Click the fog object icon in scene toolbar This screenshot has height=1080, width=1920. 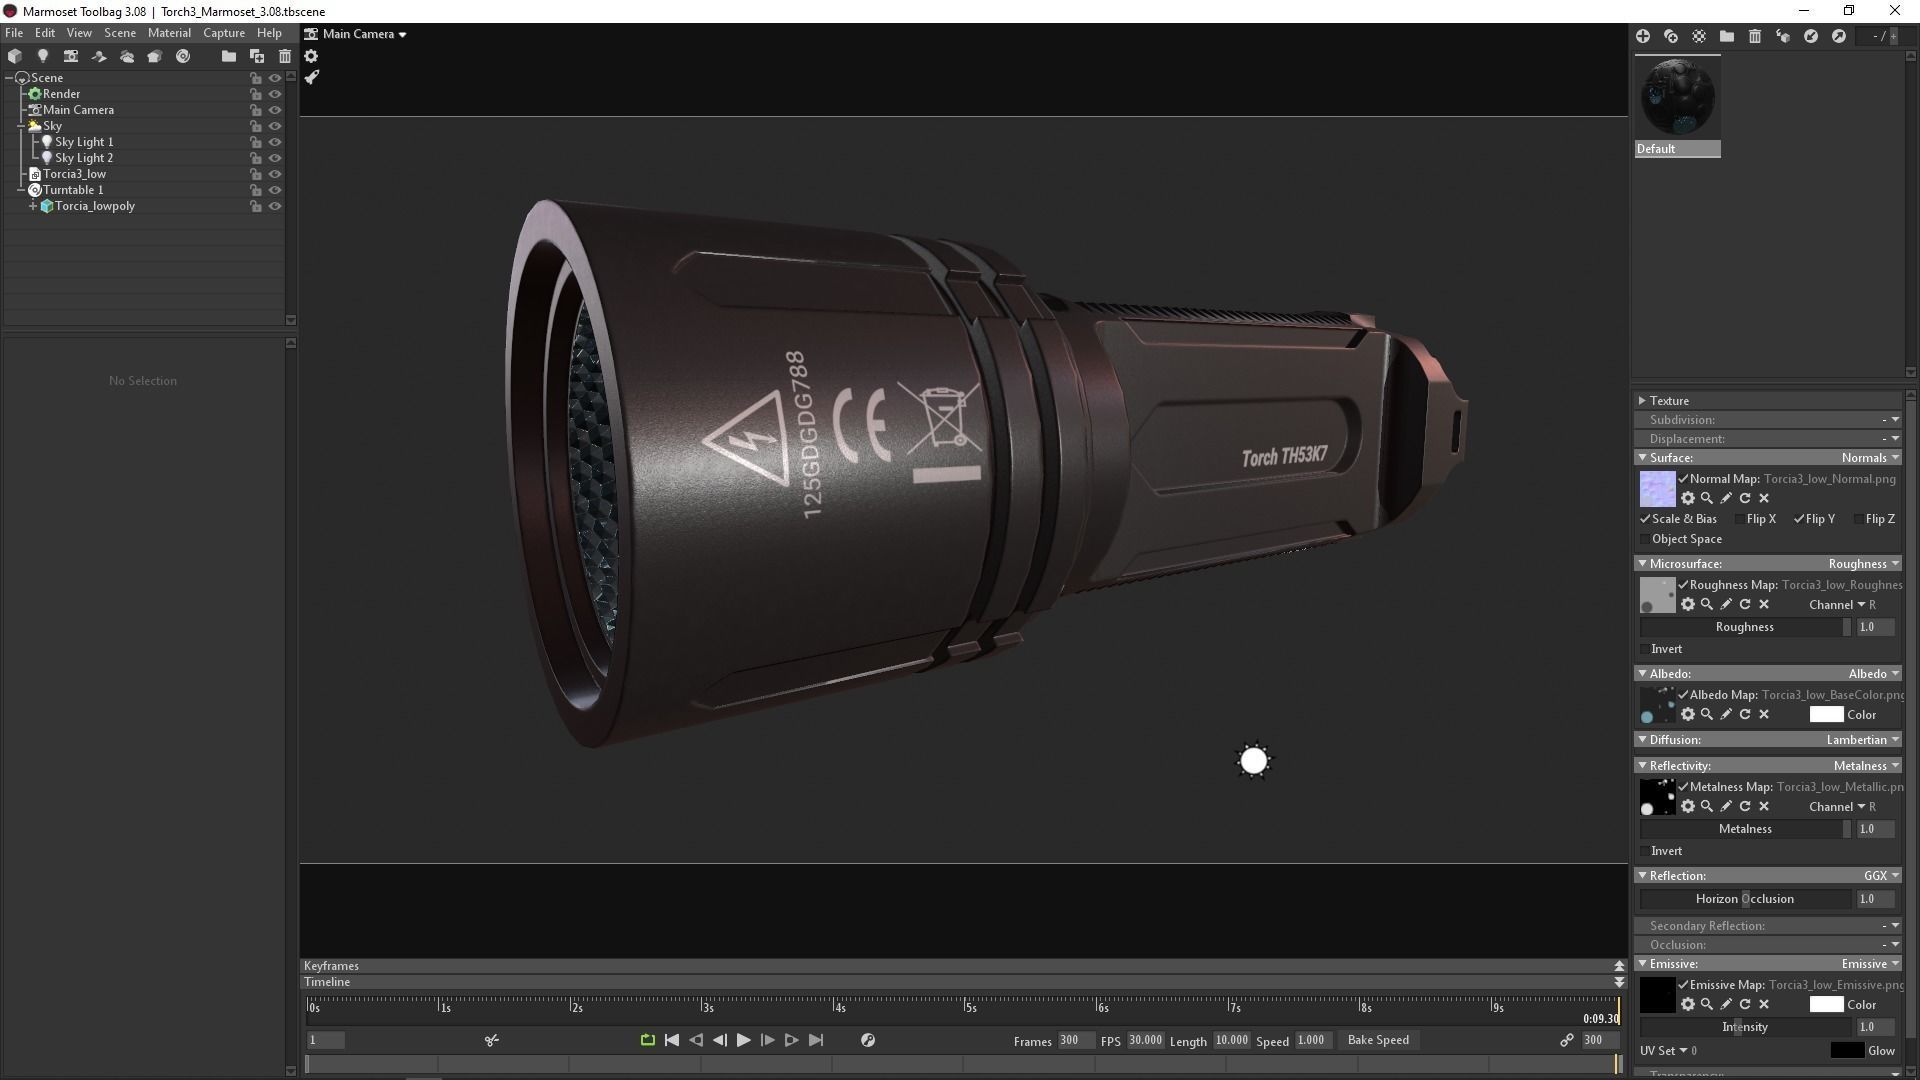[x=127, y=56]
